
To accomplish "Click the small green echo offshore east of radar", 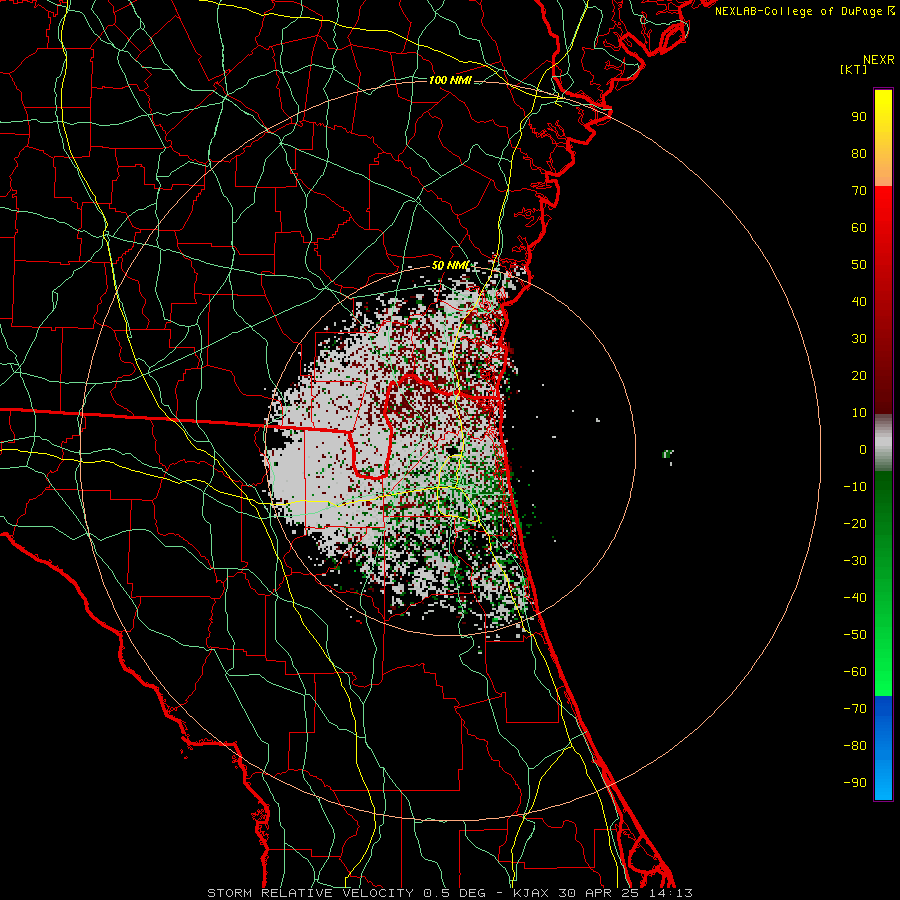I will click(x=668, y=455).
